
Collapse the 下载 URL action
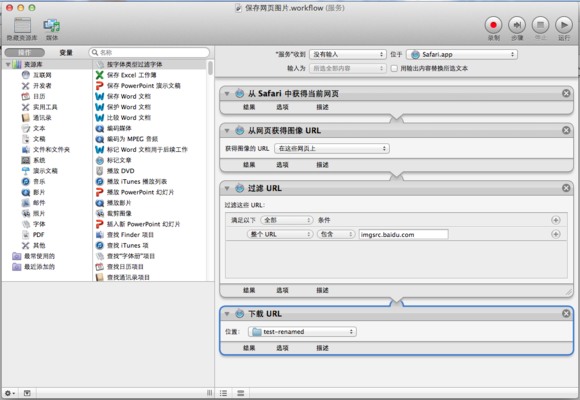click(227, 314)
